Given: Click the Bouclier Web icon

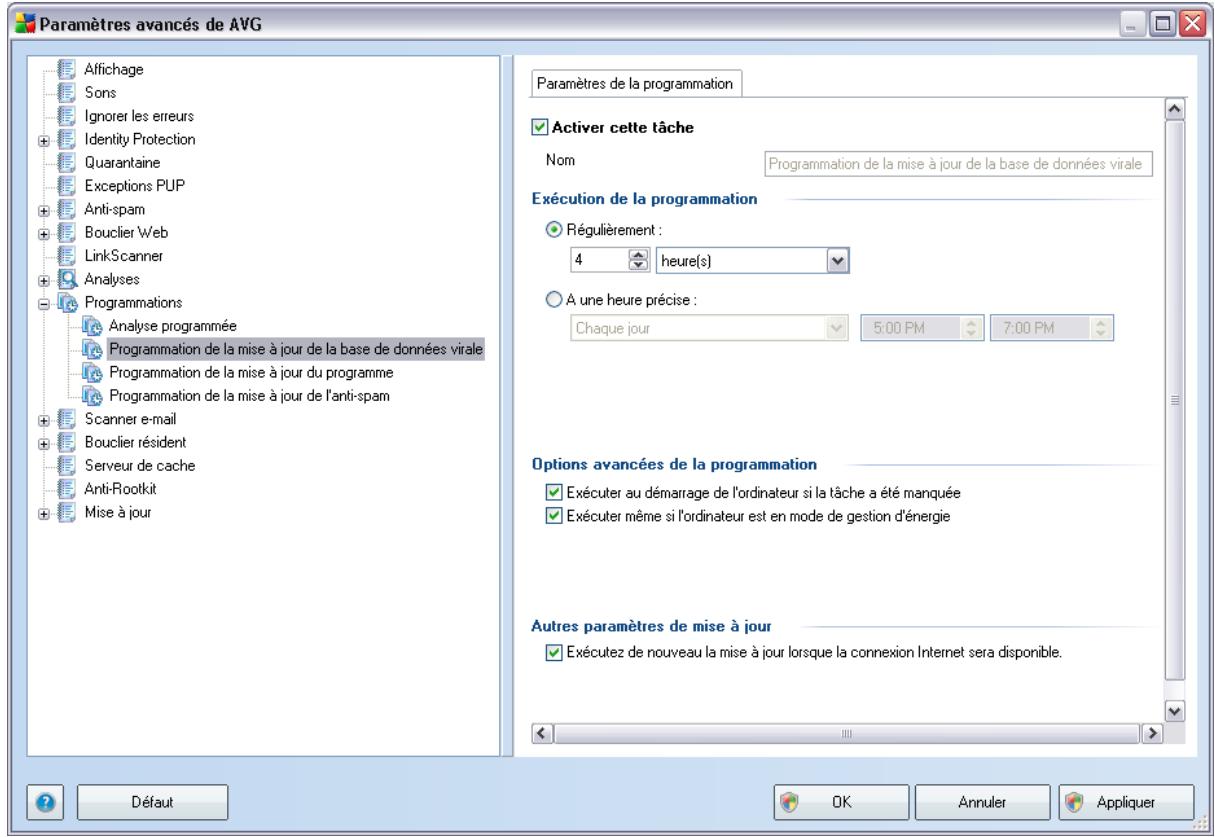Looking at the screenshot, I should tap(67, 232).
